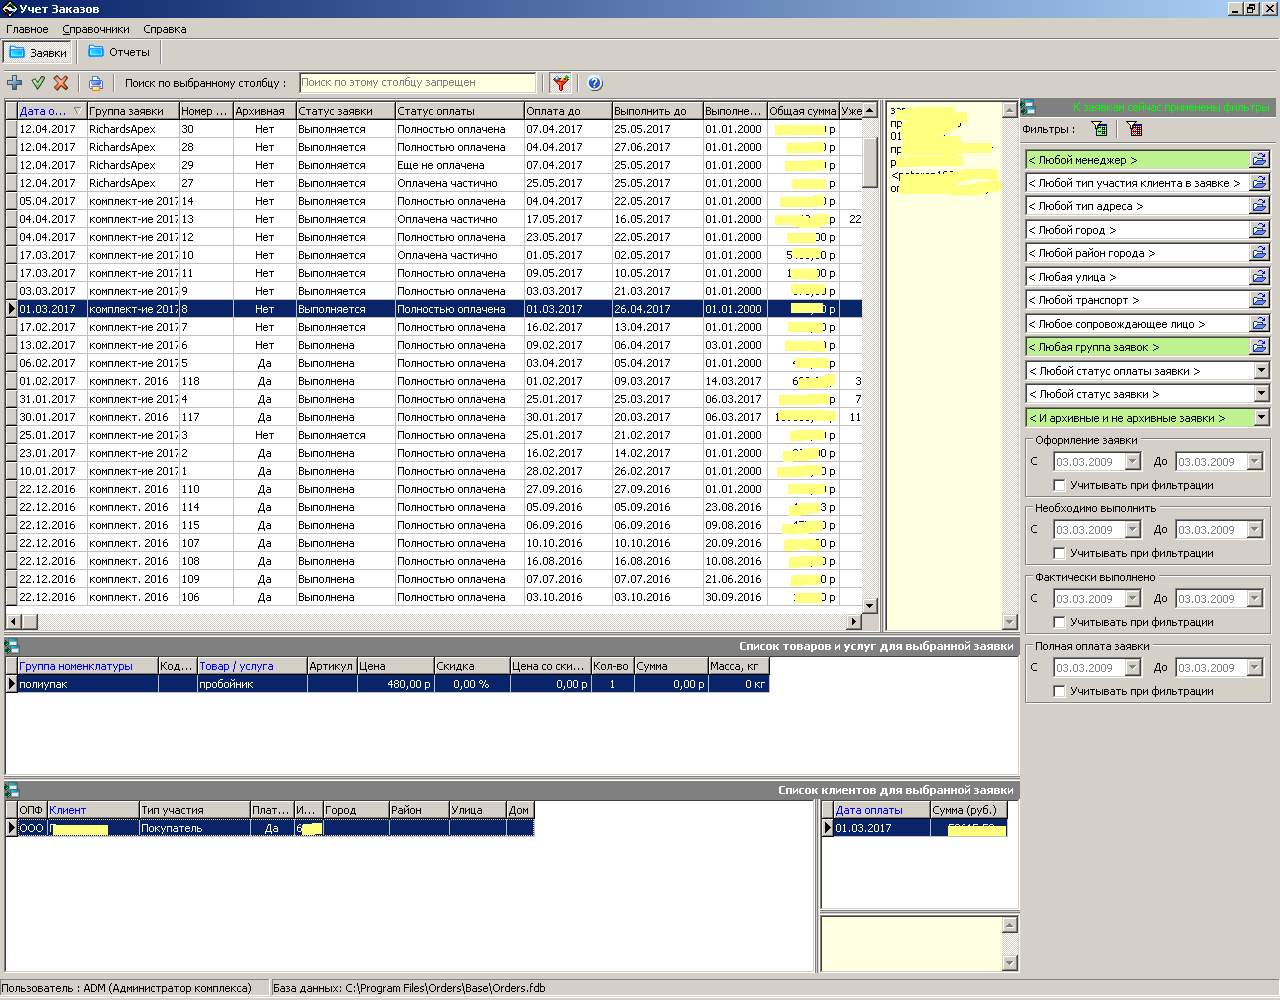The image size is (1280, 1000).
Task: Expand the Любой статус оплаты заявки dropdown
Action: point(1261,371)
